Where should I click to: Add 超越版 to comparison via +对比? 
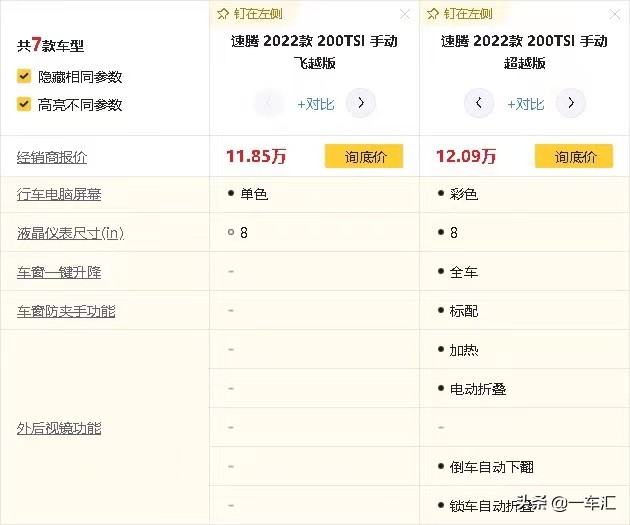coord(525,103)
